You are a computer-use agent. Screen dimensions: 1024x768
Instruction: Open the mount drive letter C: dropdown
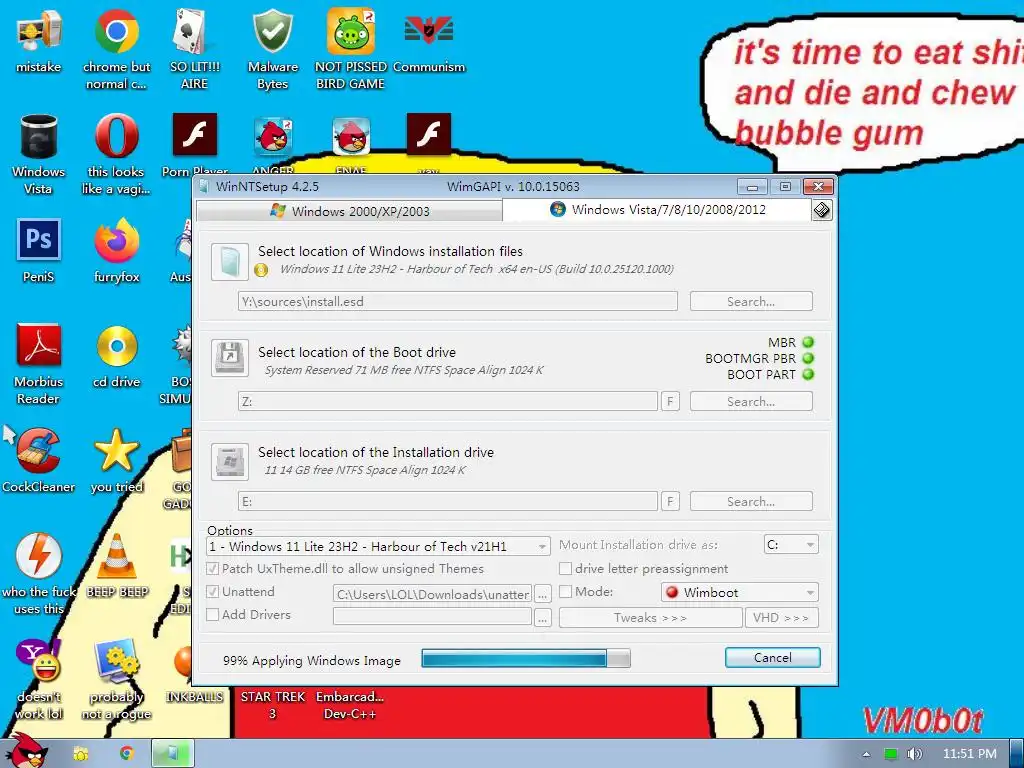pyautogui.click(x=791, y=545)
